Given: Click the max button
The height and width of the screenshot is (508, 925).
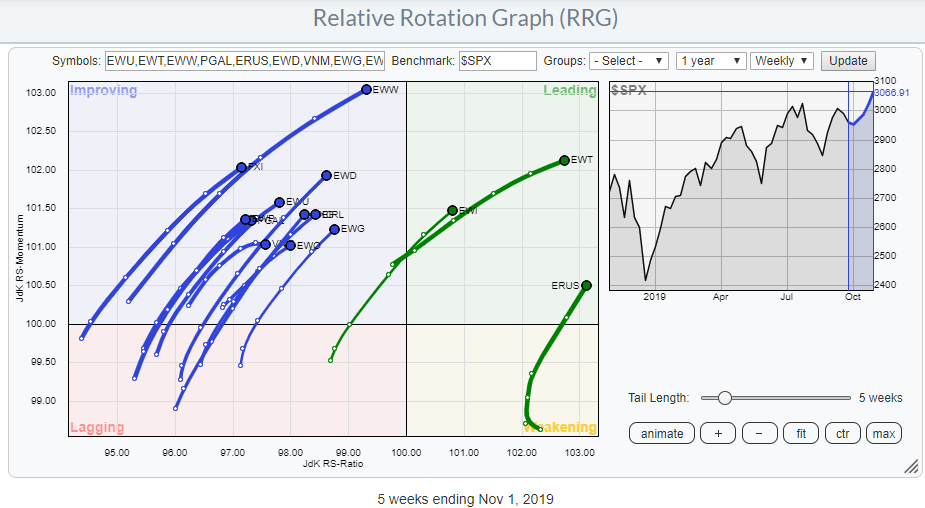Looking at the screenshot, I should tap(883, 433).
